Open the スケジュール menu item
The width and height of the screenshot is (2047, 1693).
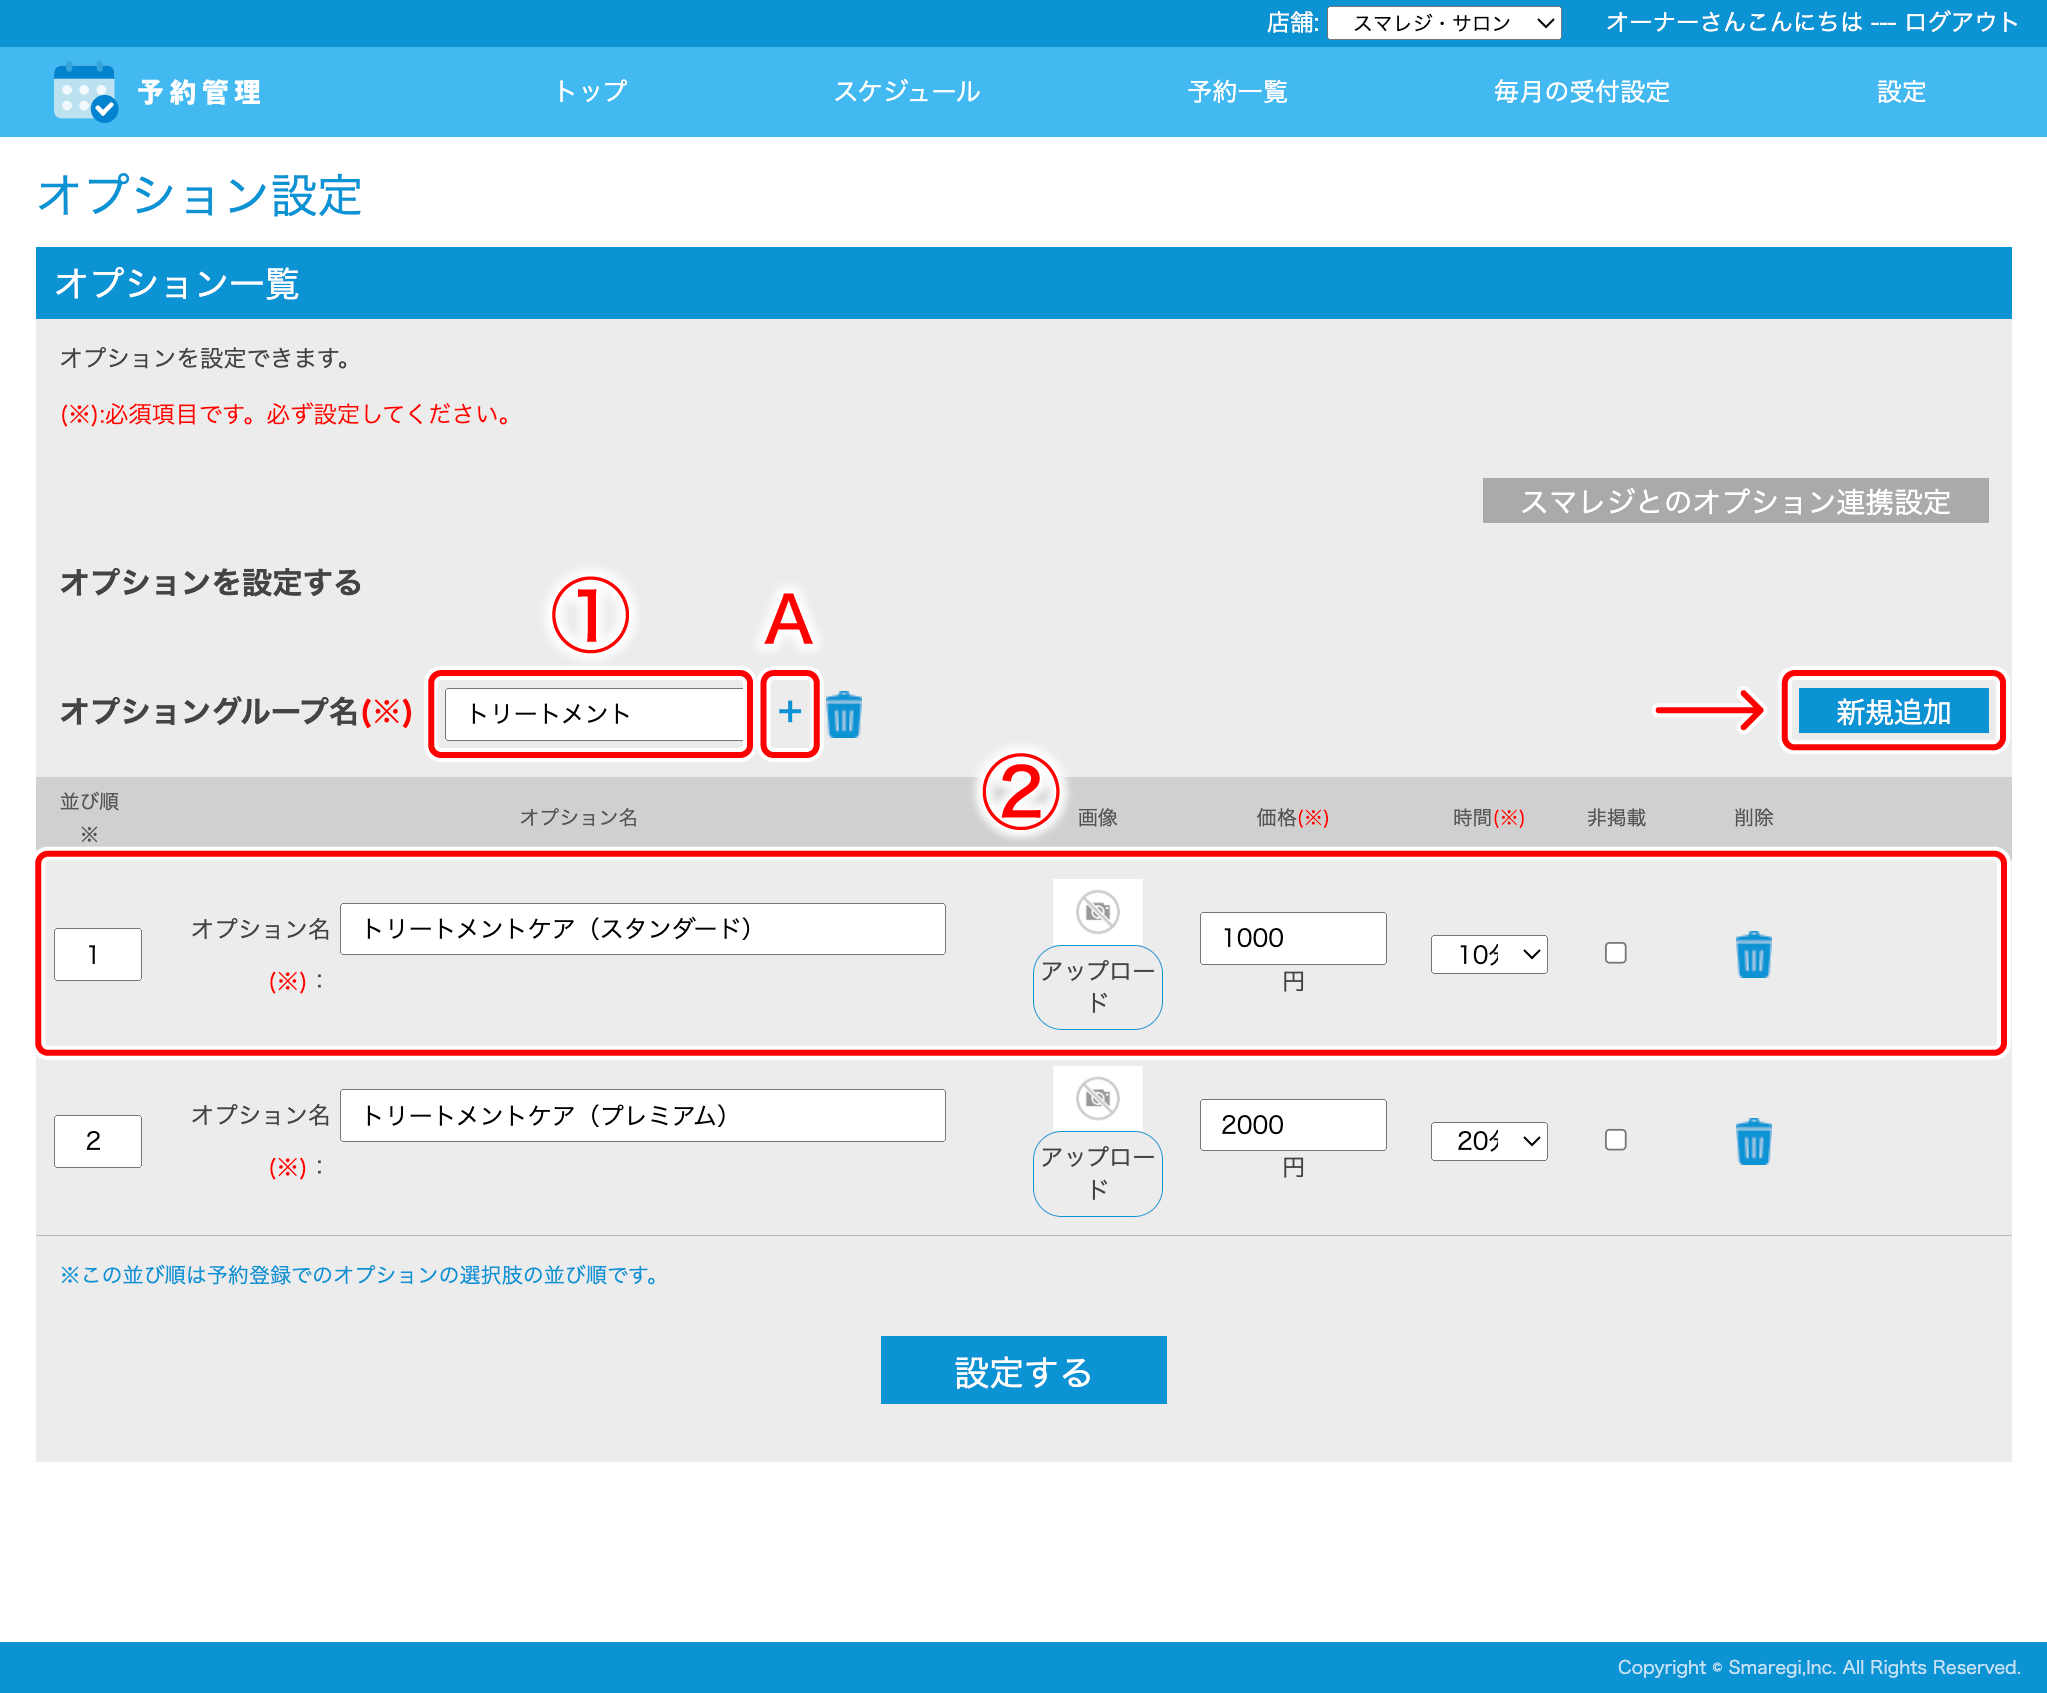(907, 92)
